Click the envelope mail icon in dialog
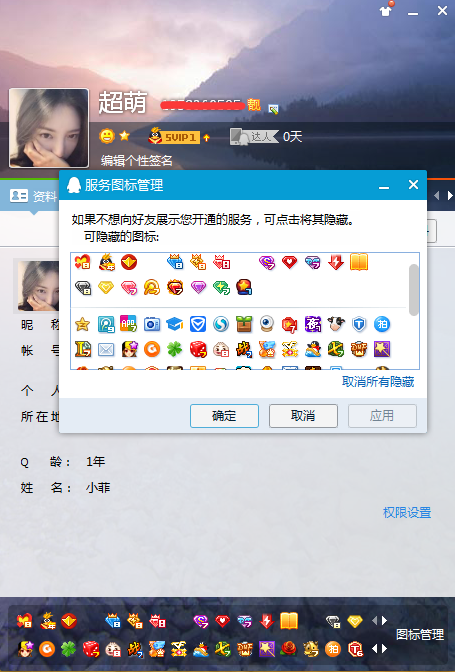455x672 pixels. pyautogui.click(x=106, y=350)
